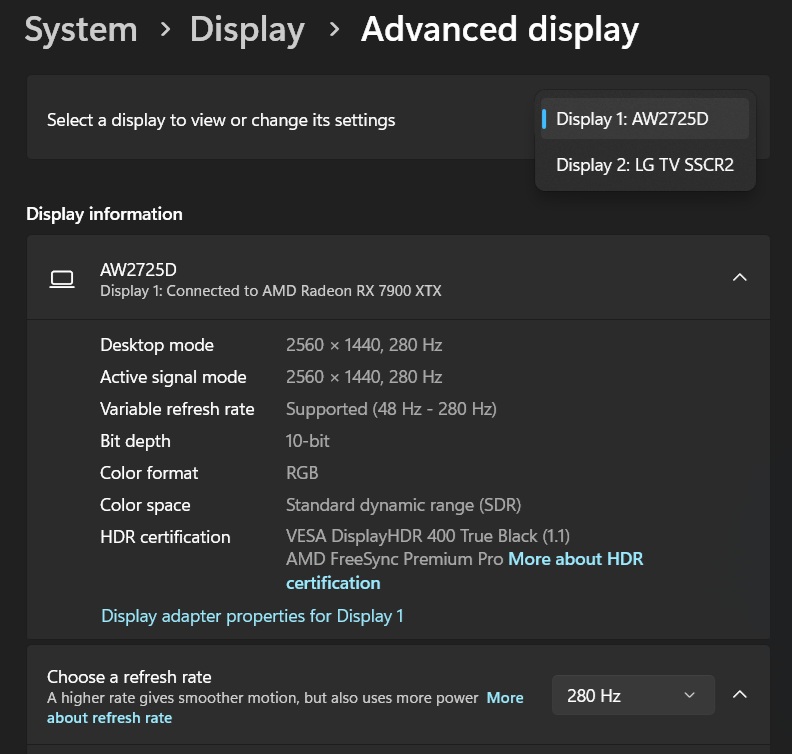Screen dimensions: 792x754
Task: Click 'AMD FreeSync Premium Pro' text
Action: tap(394, 559)
